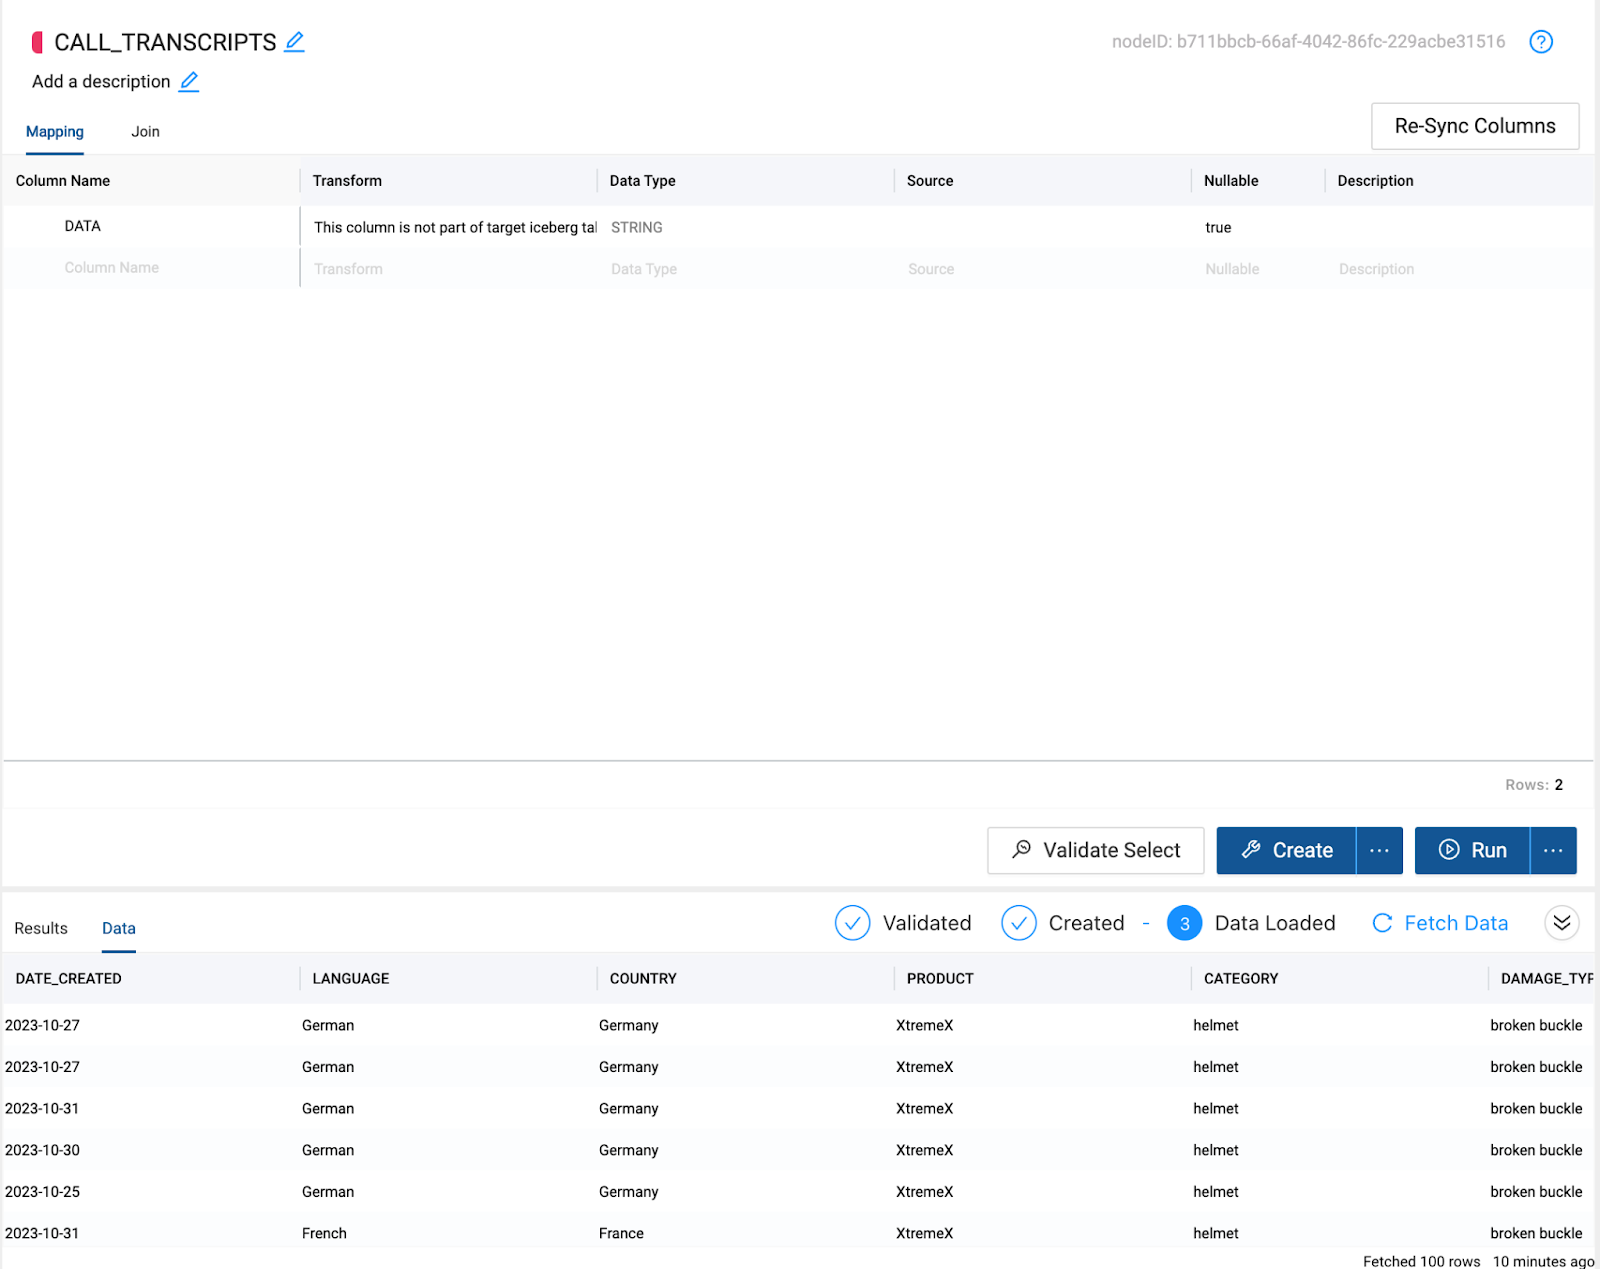1600x1269 pixels.
Task: Click the DATA column Transform cell
Action: [454, 227]
